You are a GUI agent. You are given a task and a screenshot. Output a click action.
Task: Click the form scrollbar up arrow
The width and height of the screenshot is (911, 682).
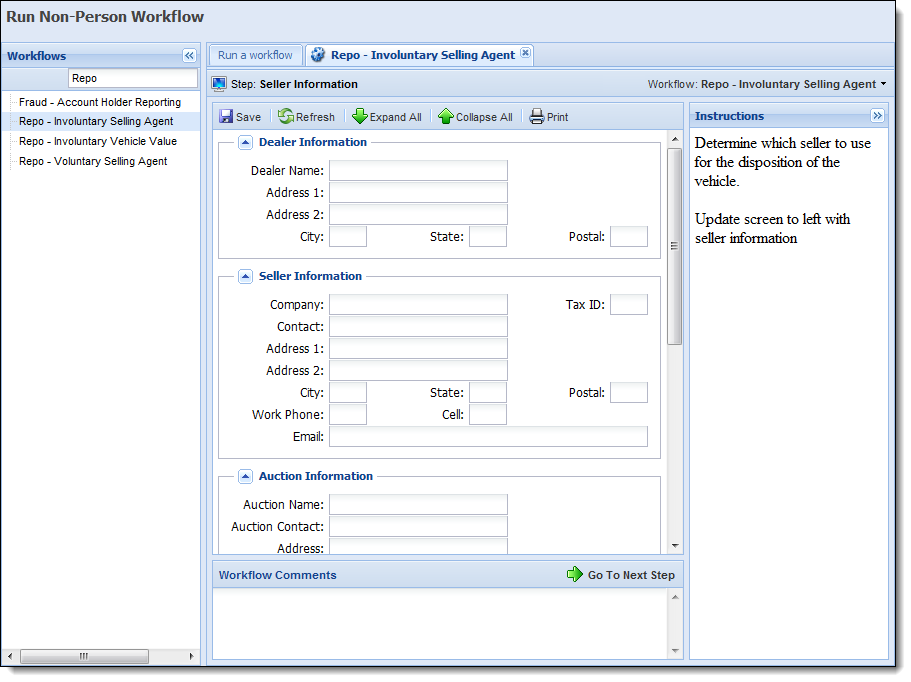[675, 139]
